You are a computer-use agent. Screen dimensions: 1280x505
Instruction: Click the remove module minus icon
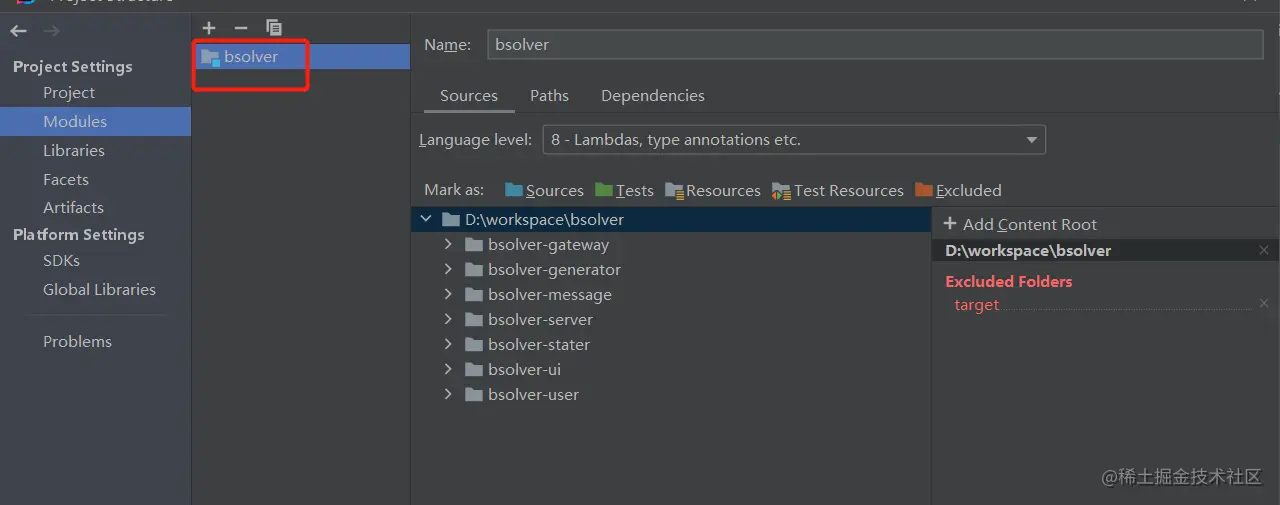coord(241,28)
